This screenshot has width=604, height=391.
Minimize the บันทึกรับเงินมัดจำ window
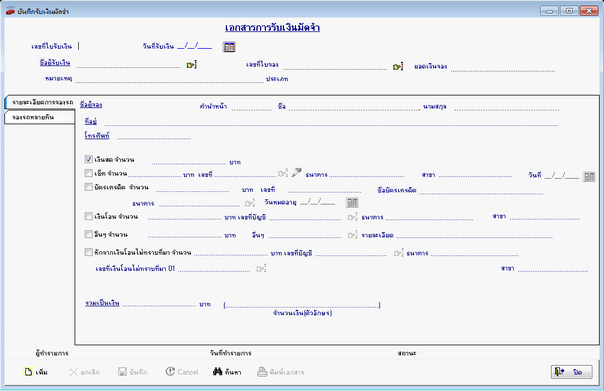click(549, 11)
